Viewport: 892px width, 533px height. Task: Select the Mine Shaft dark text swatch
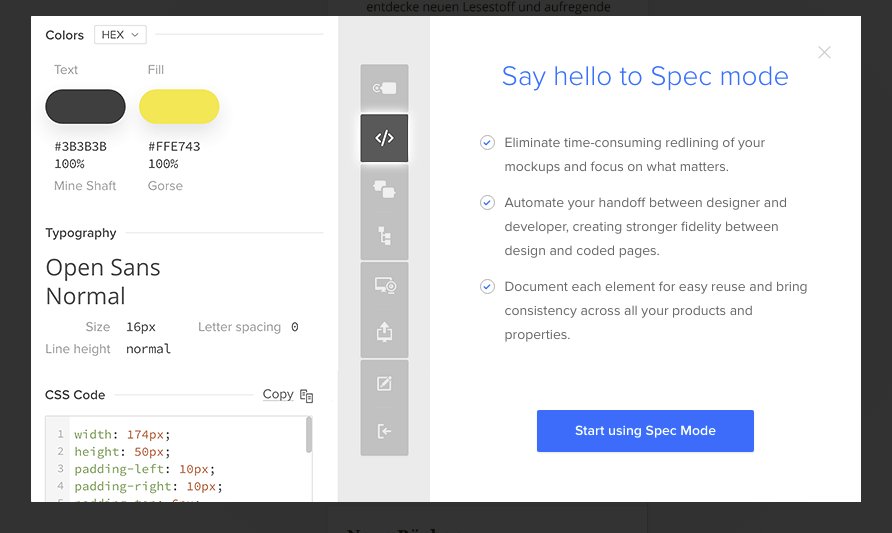tap(85, 106)
